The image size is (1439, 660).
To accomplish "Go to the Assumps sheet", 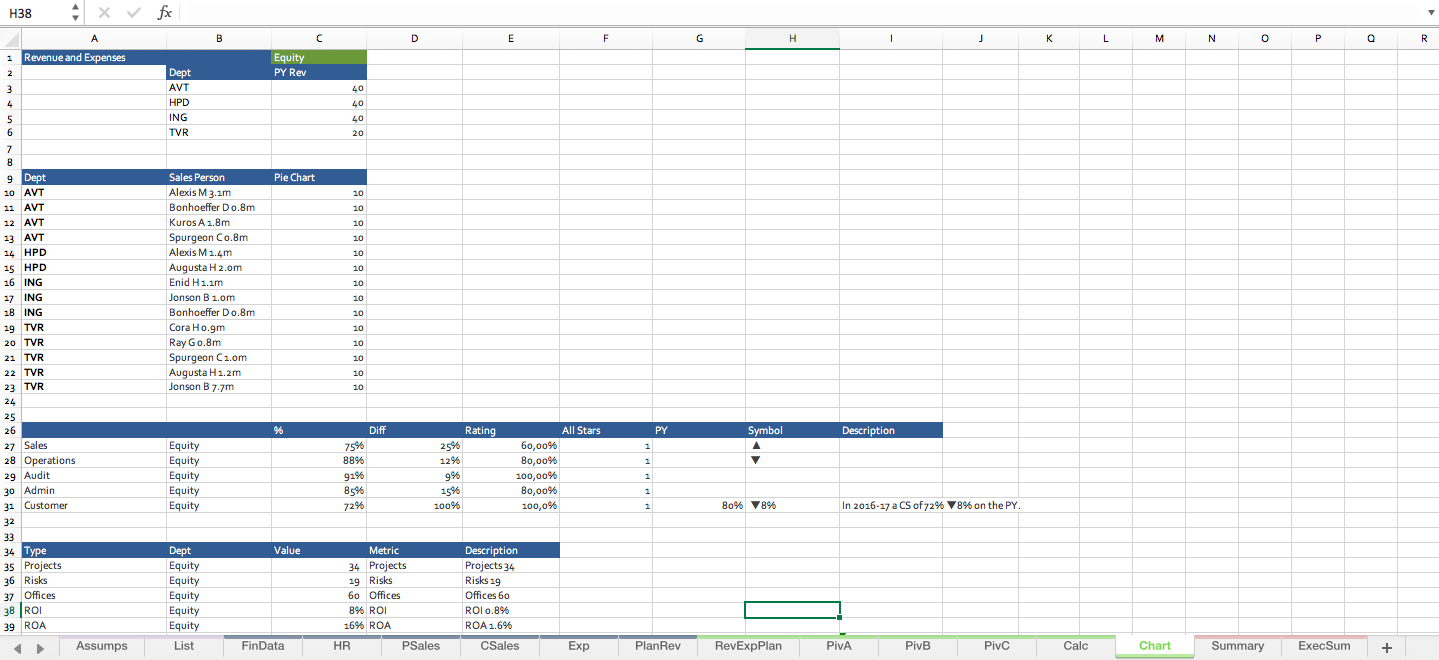I will click(x=101, y=647).
